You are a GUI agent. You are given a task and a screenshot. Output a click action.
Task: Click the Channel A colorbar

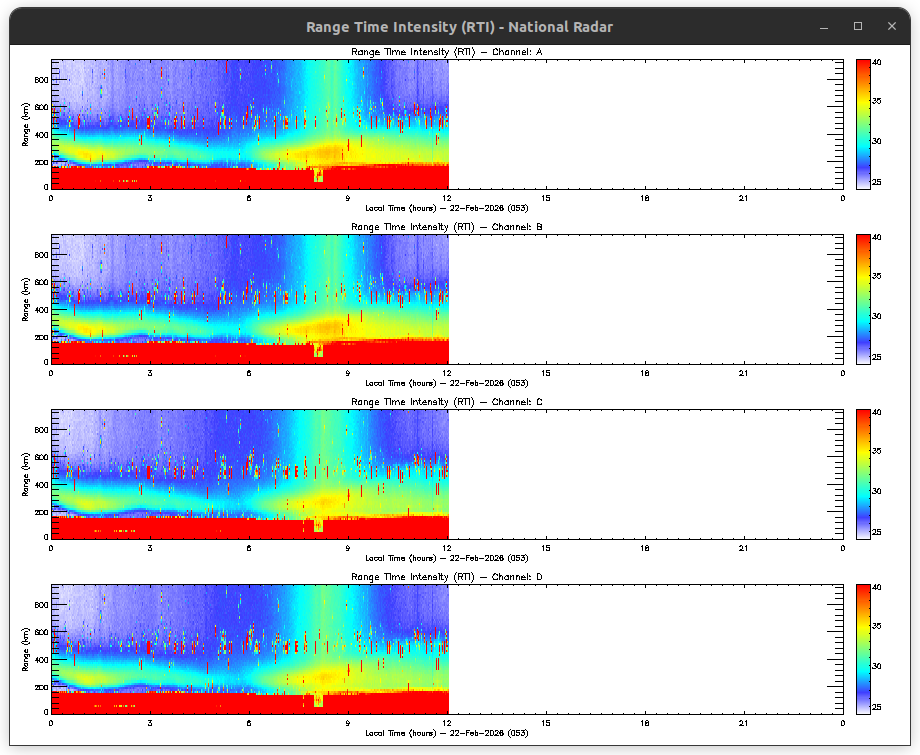[863, 124]
